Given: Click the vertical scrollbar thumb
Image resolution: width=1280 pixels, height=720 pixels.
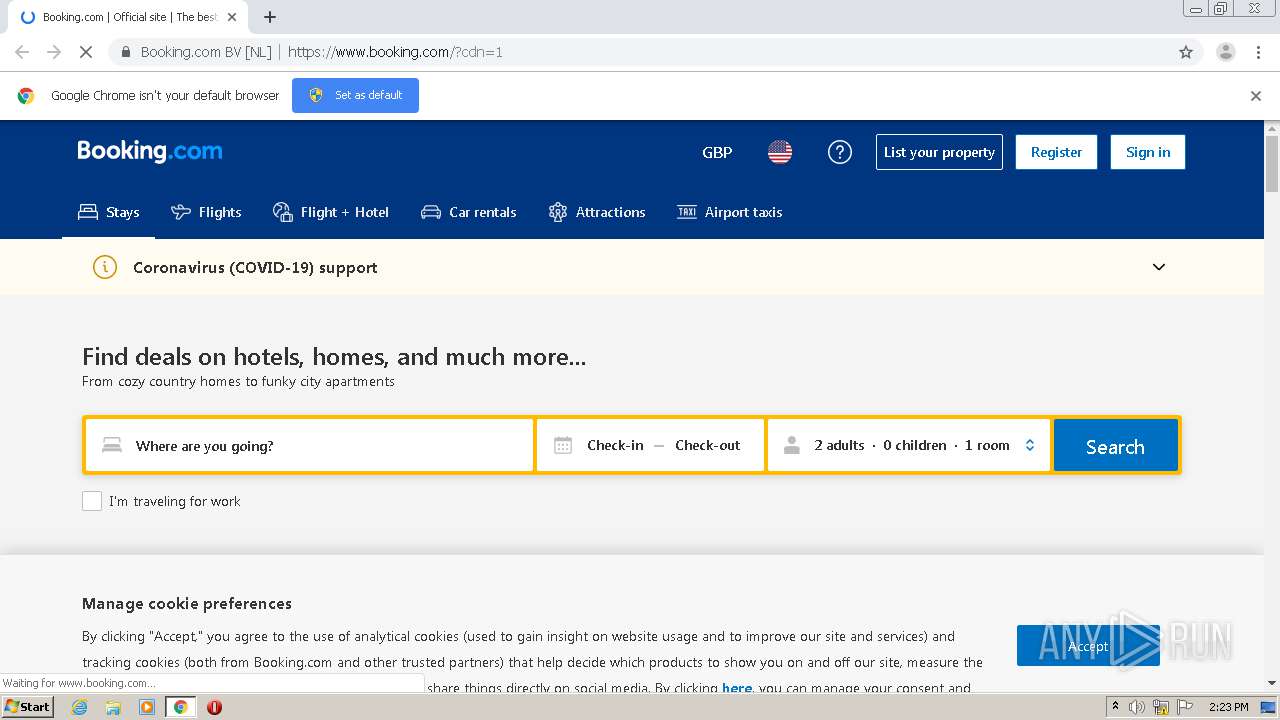Looking at the screenshot, I should point(1272,162).
